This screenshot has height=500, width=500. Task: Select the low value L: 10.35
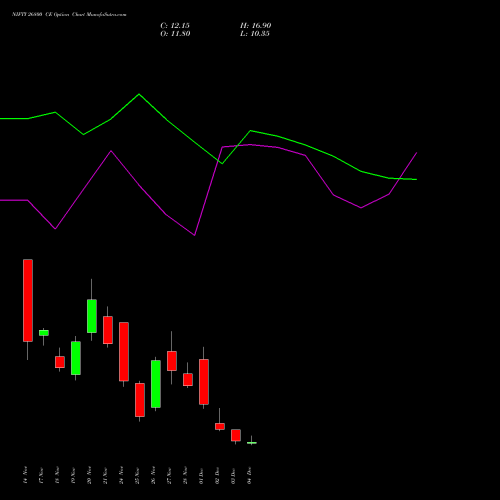tap(255, 34)
